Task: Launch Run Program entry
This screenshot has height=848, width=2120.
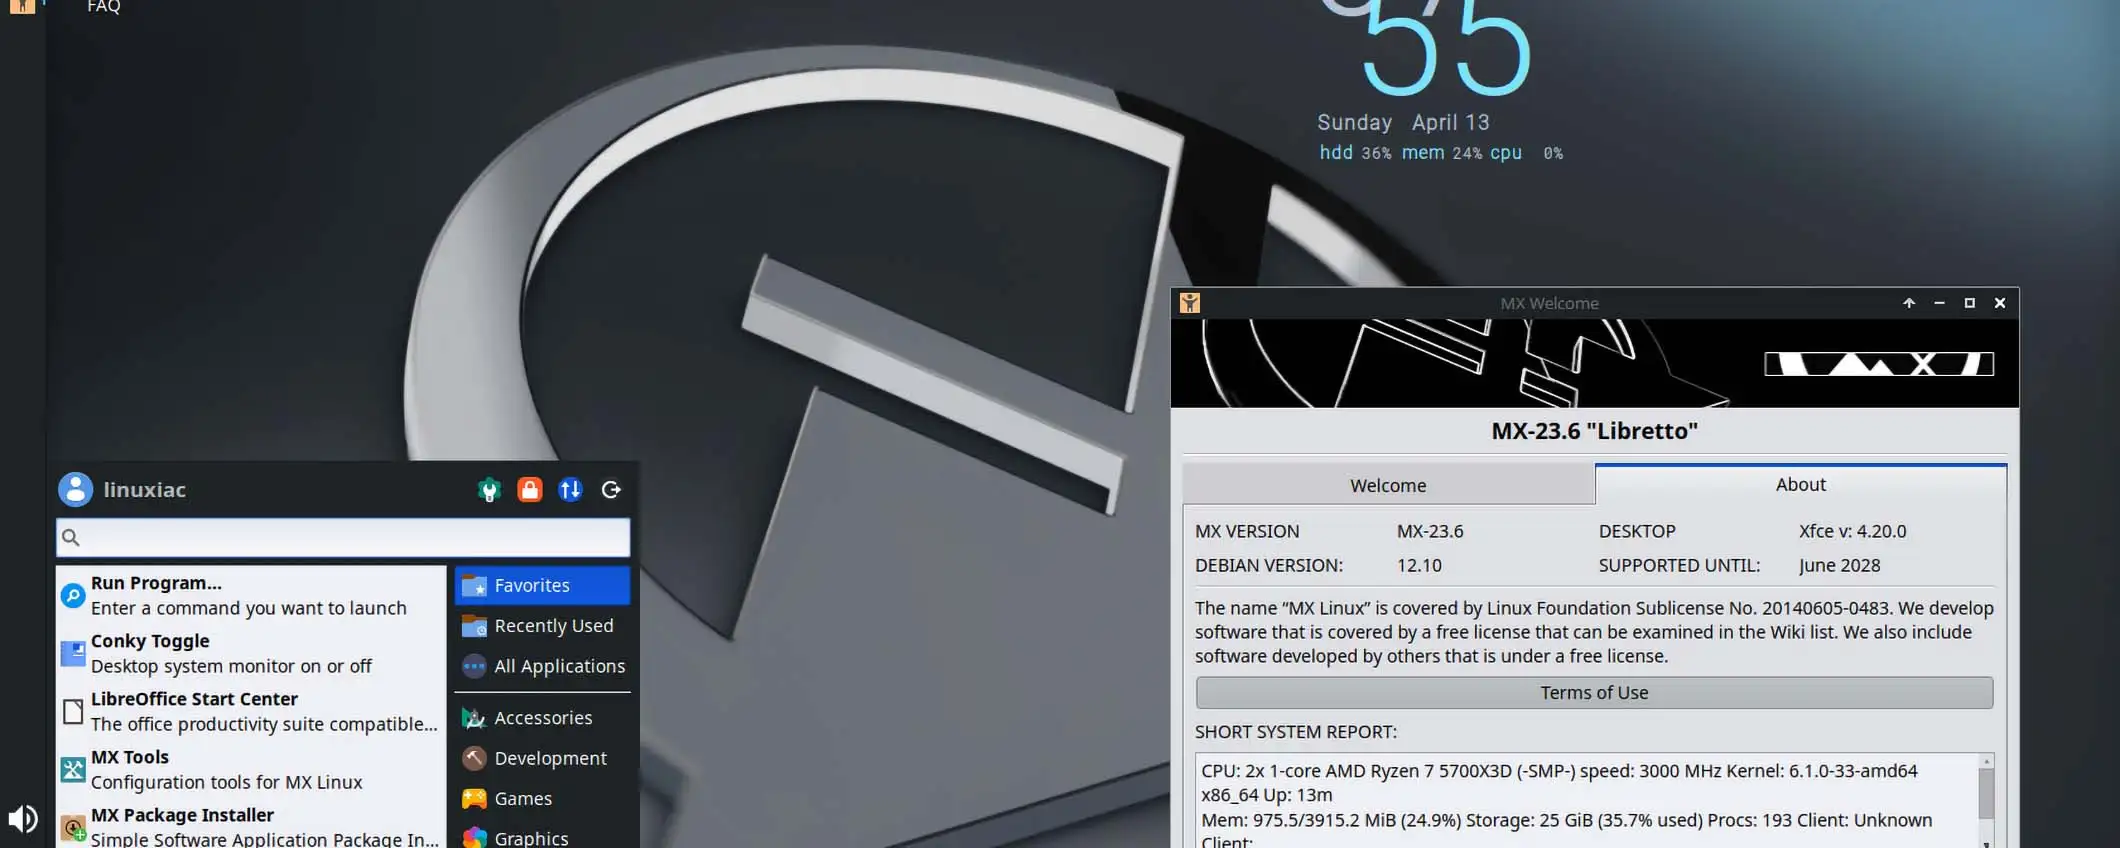Action: [x=251, y=595]
